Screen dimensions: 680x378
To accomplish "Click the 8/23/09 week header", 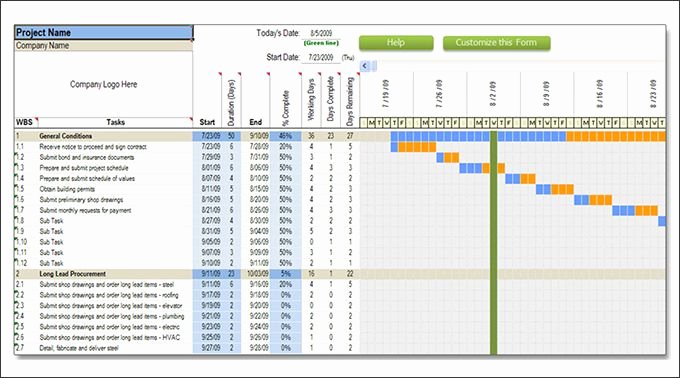I will pyautogui.click(x=653, y=94).
